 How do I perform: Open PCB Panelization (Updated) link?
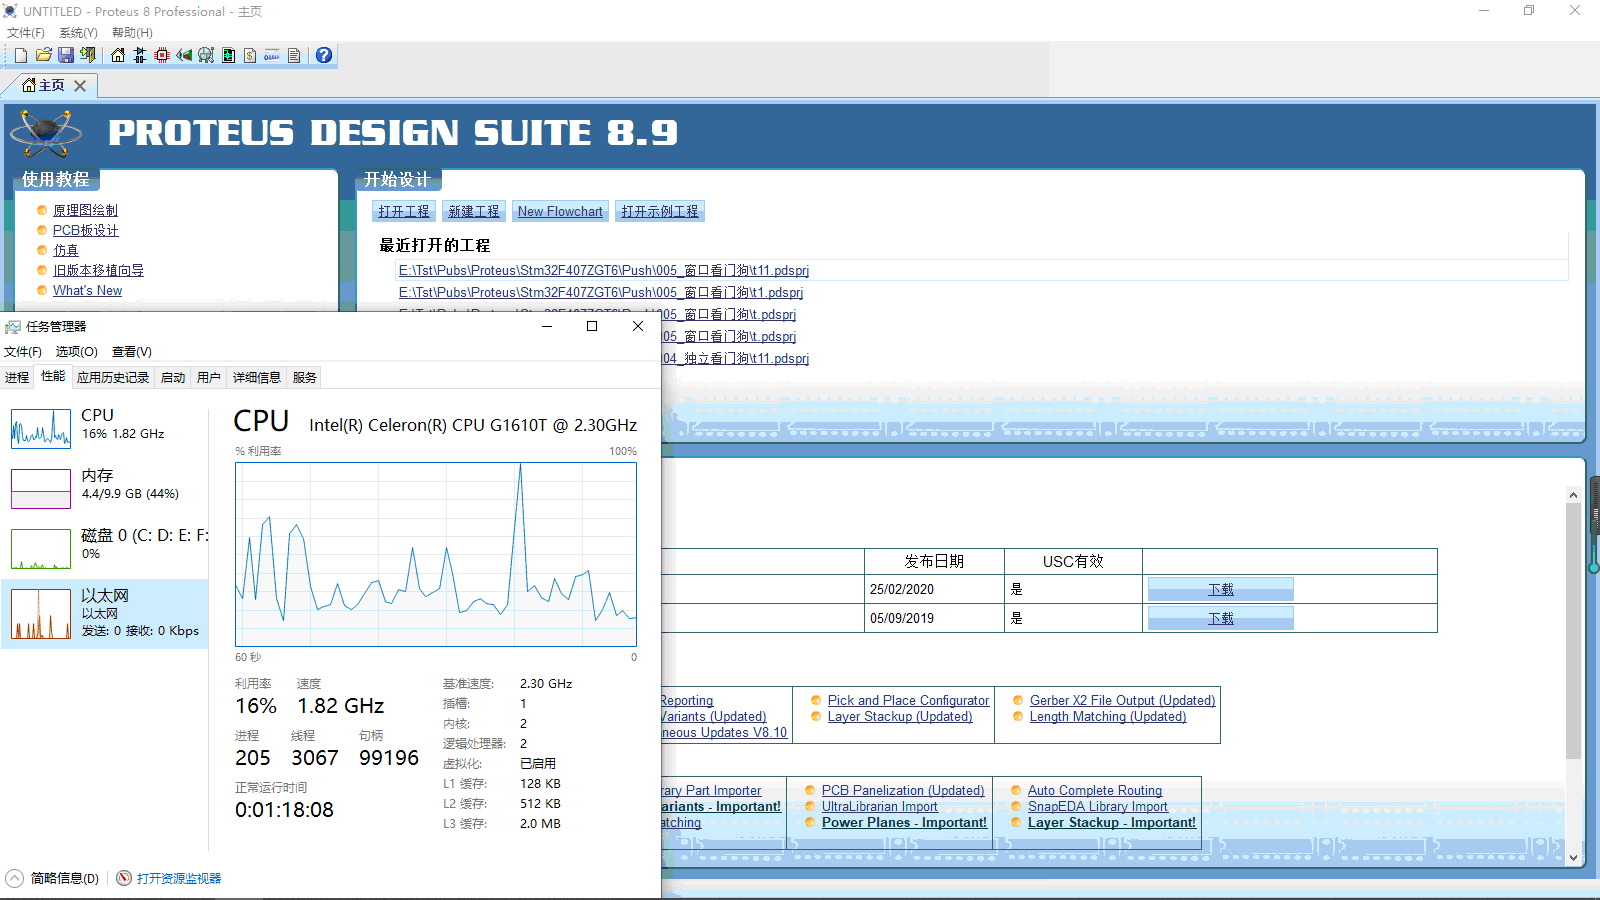click(903, 791)
